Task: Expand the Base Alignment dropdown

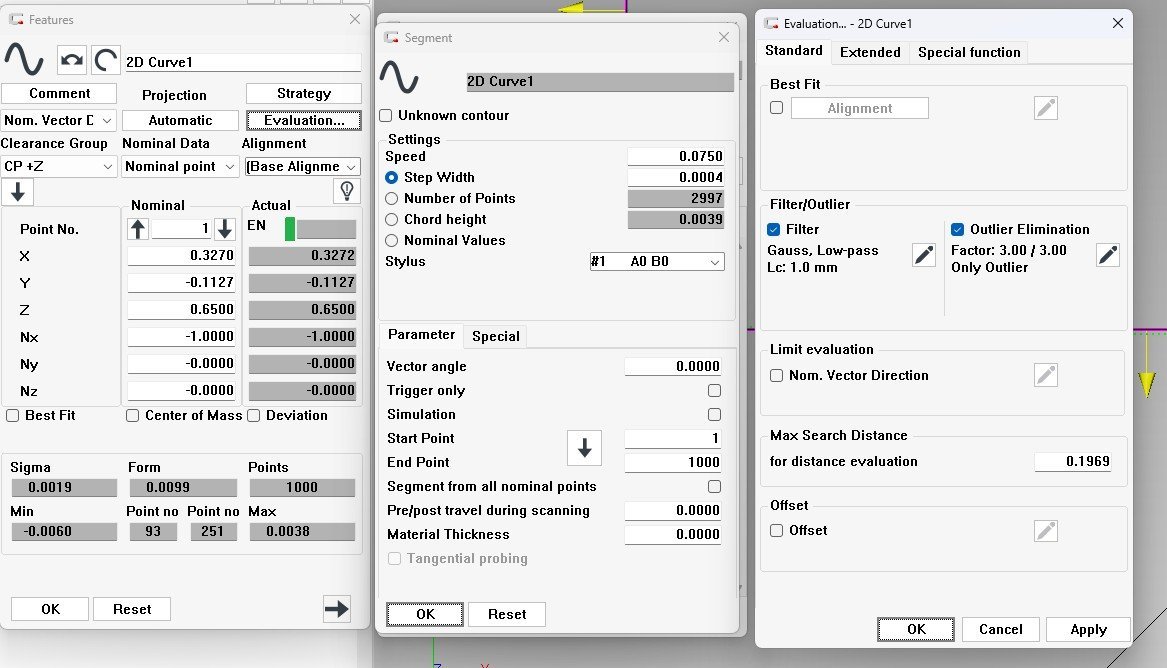Action: pyautogui.click(x=302, y=167)
